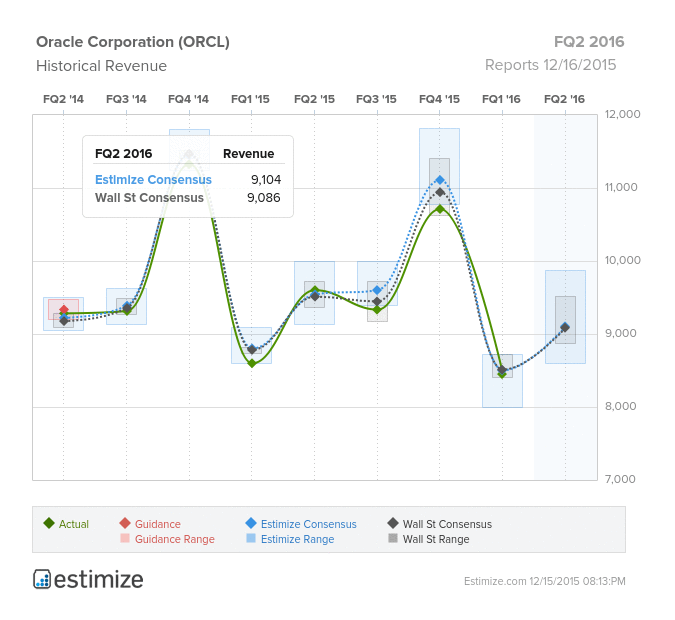The image size is (675, 620).
Task: Click the Reports 12/16/2015 text
Action: pos(551,65)
